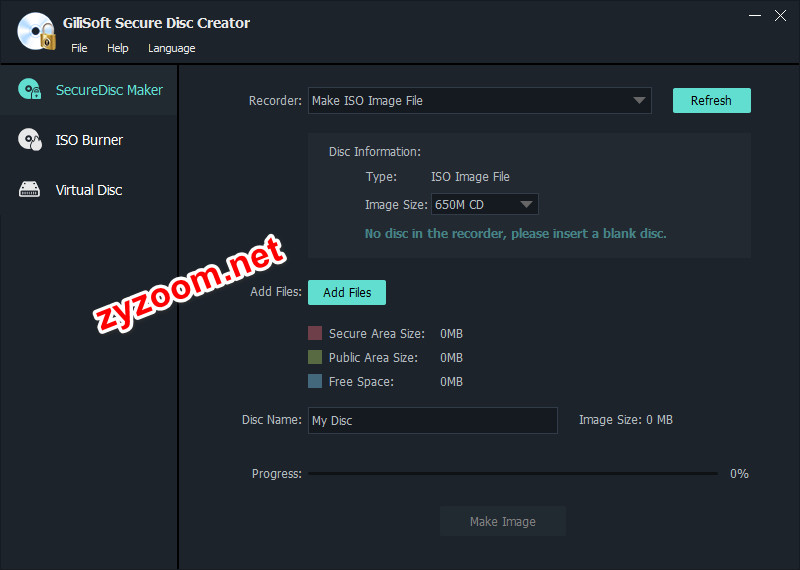Click the Public Area Size color swatch
The height and width of the screenshot is (570, 800).
[315, 357]
